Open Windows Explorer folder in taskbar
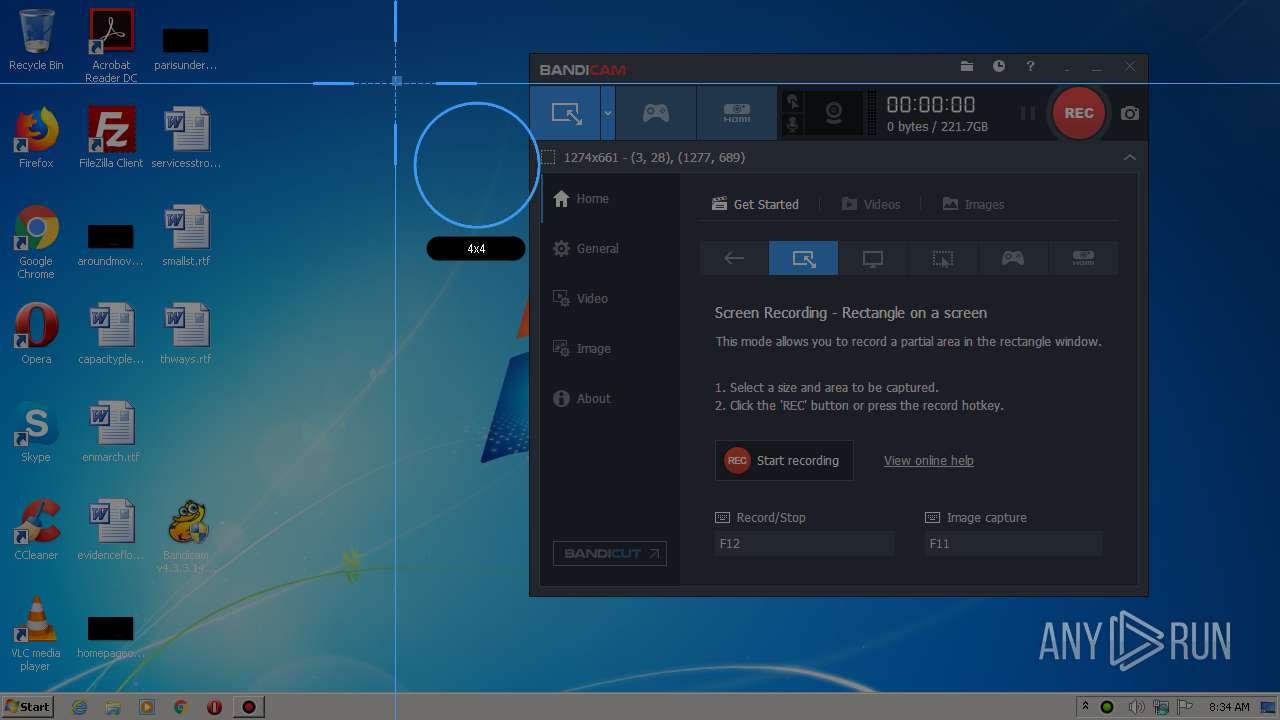 point(113,707)
